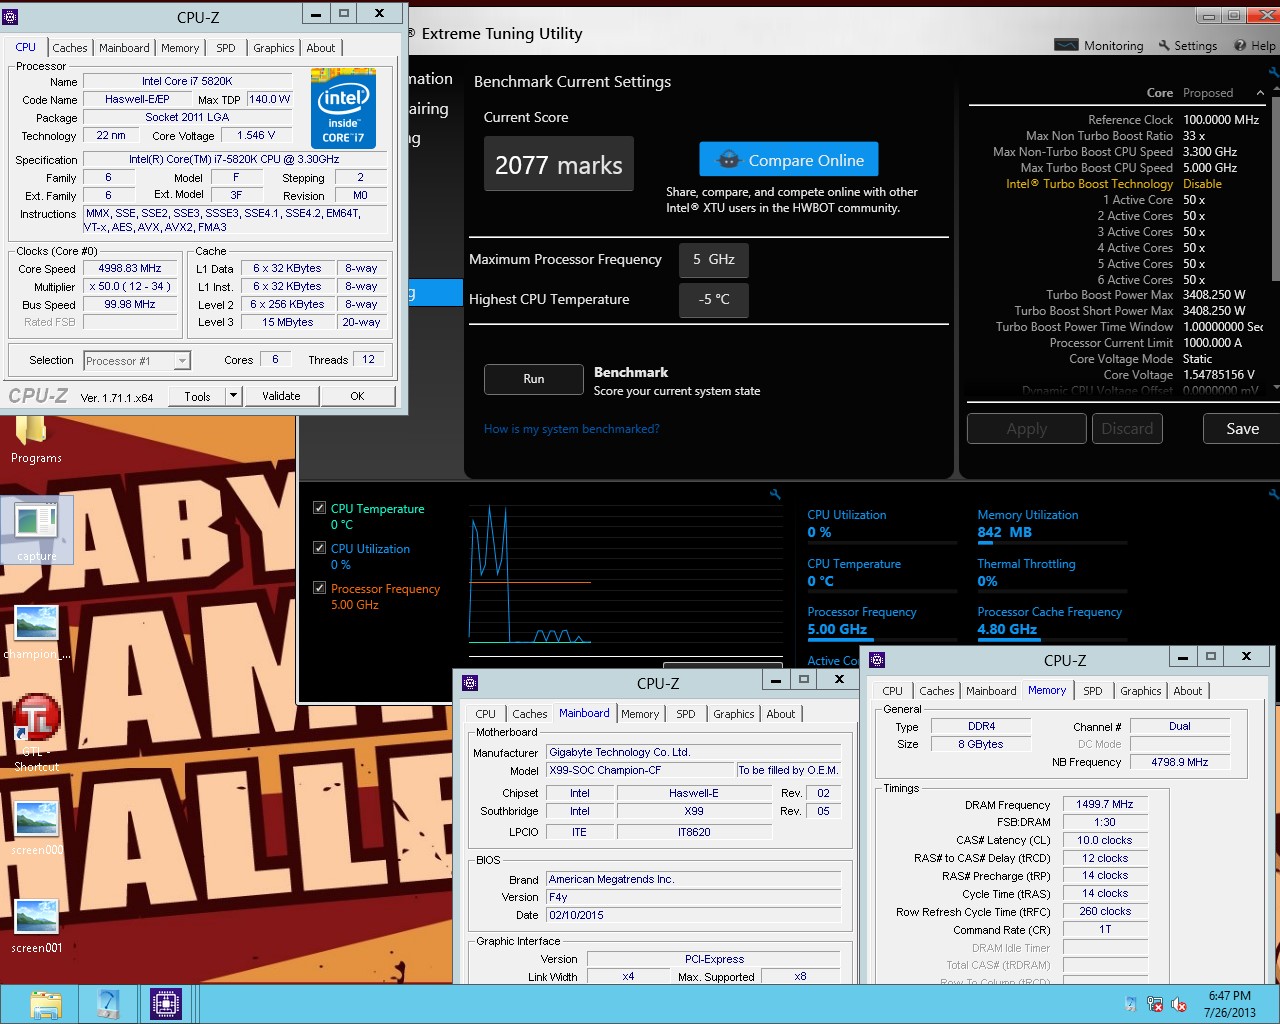1280x1024 pixels.
Task: Open Mainboard tab in top CPU-Z window
Action: 124,48
